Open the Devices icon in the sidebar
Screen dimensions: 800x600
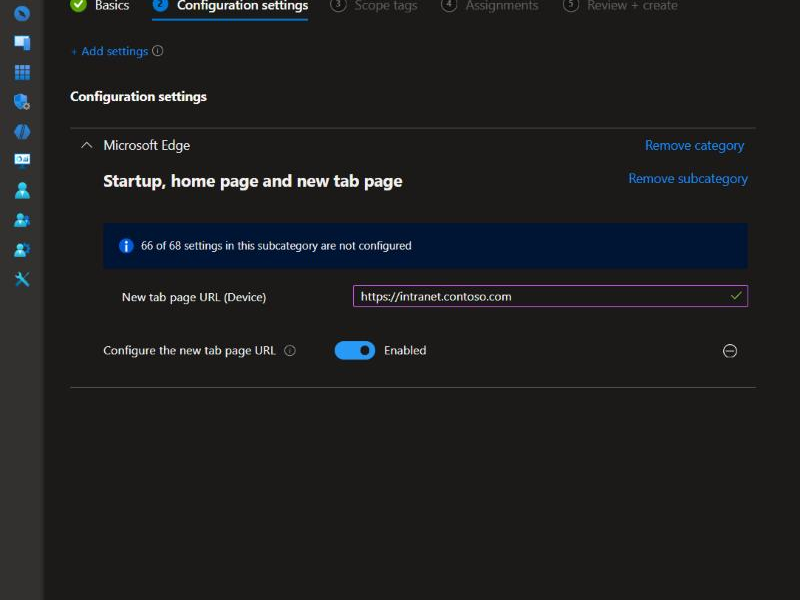tap(22, 42)
